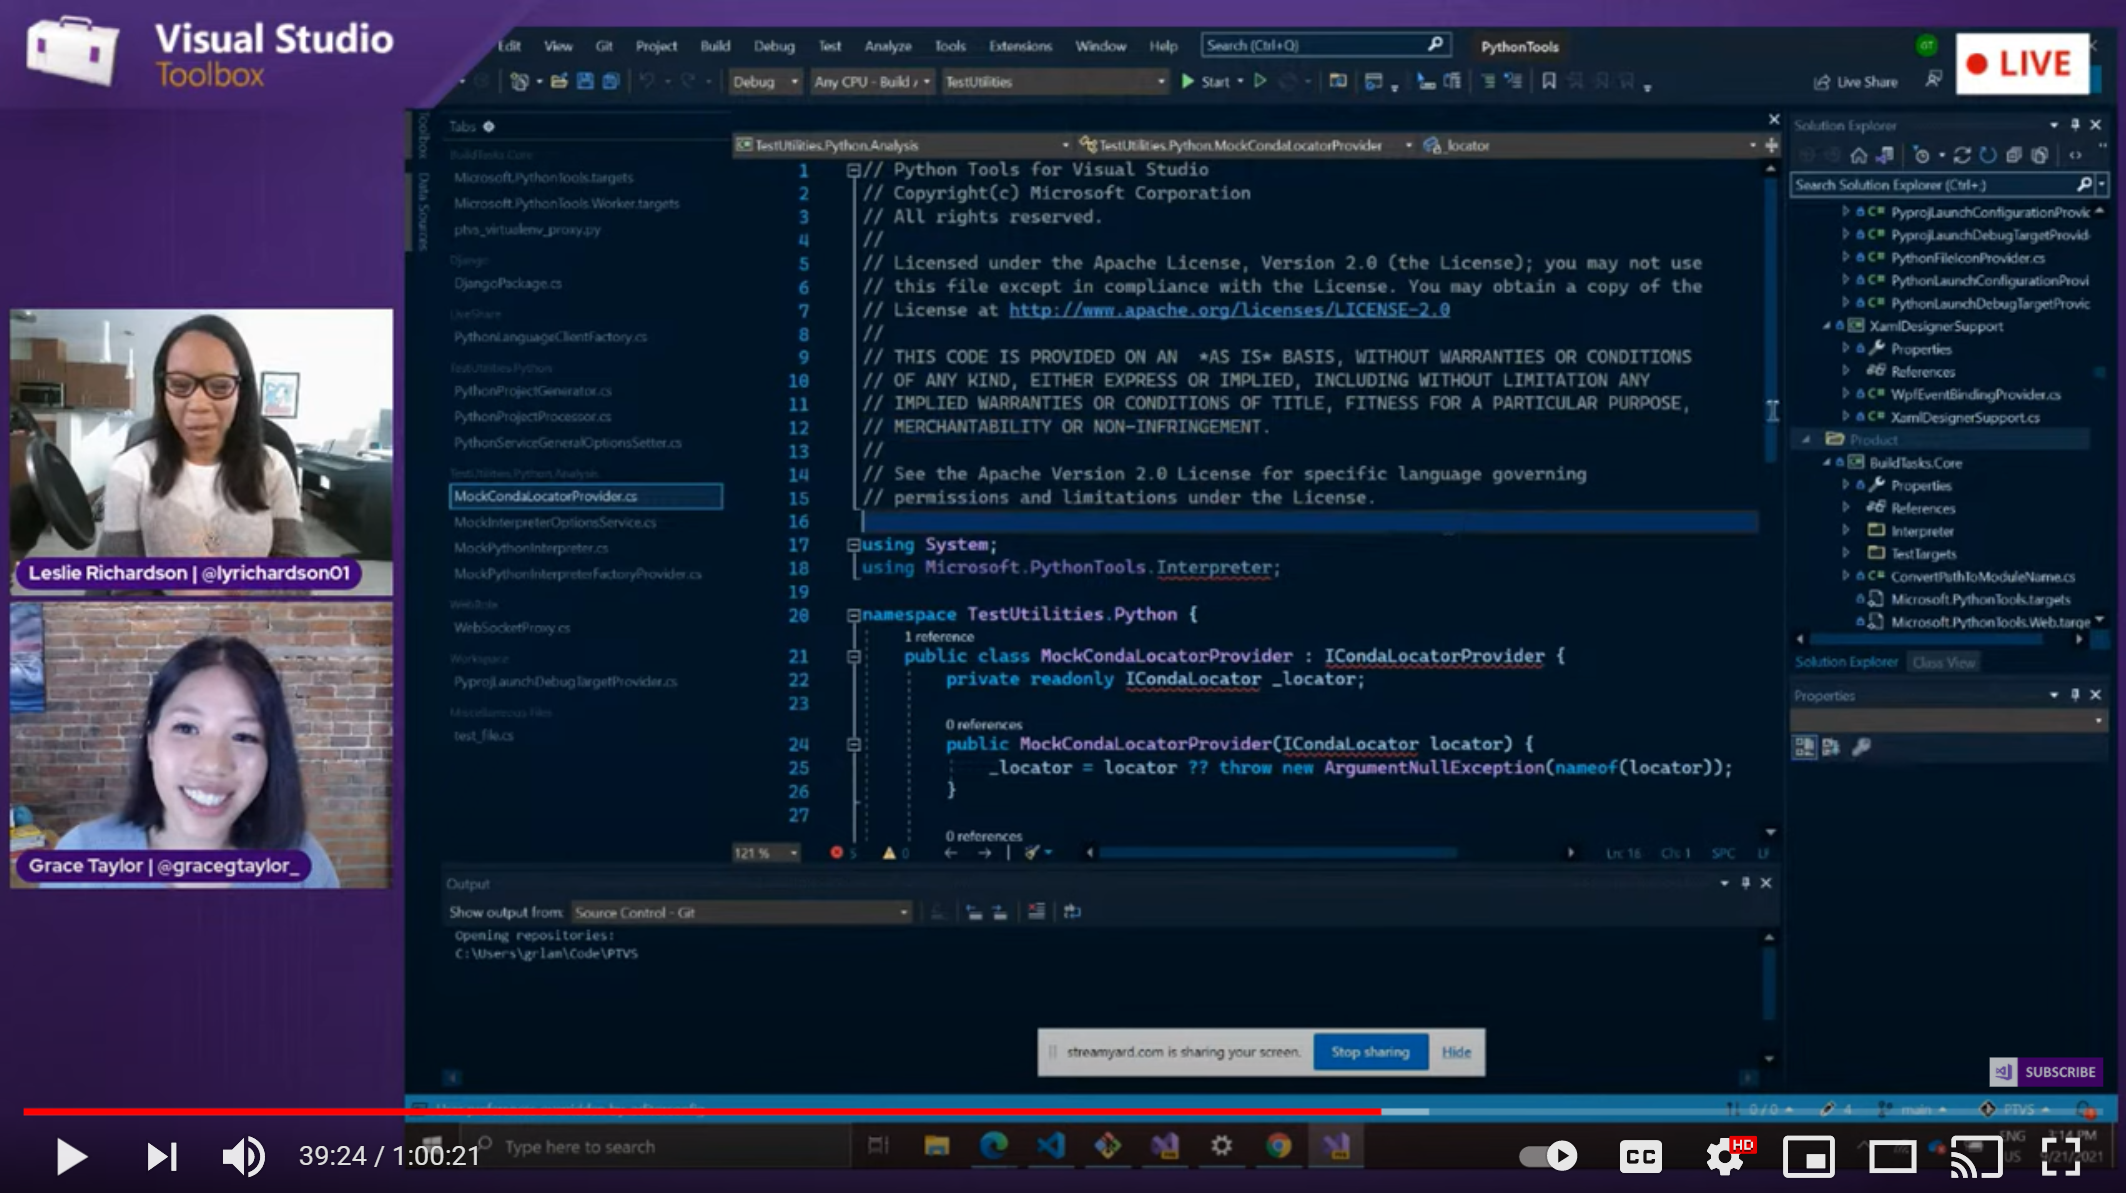Open the Build menu
This screenshot has height=1193, width=2126.
715,46
